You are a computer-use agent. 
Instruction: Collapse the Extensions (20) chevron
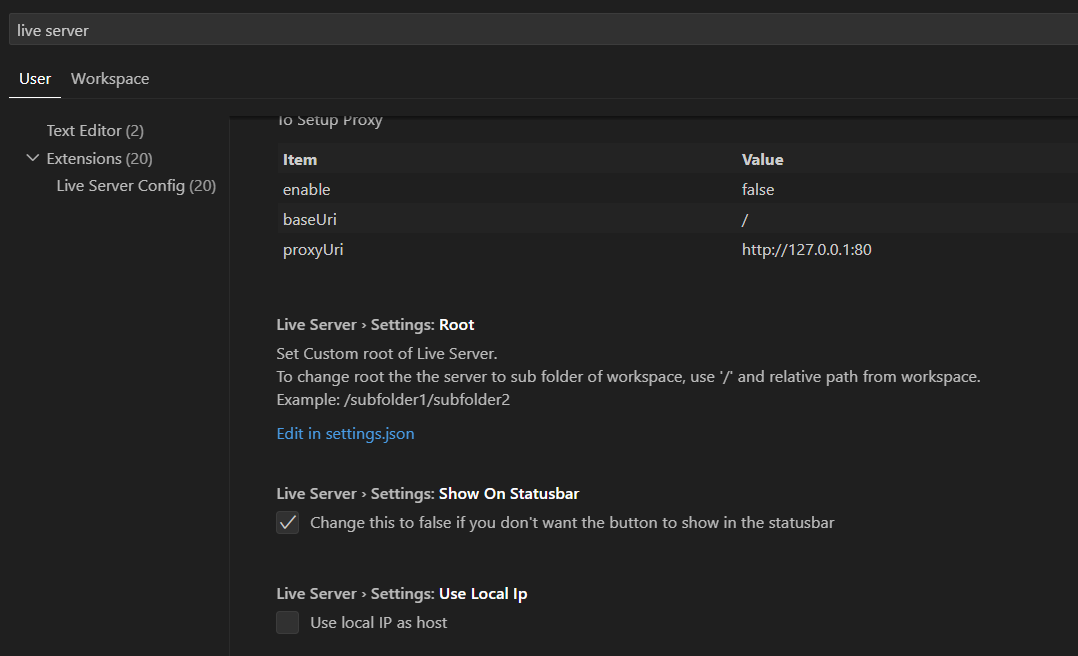(32, 158)
